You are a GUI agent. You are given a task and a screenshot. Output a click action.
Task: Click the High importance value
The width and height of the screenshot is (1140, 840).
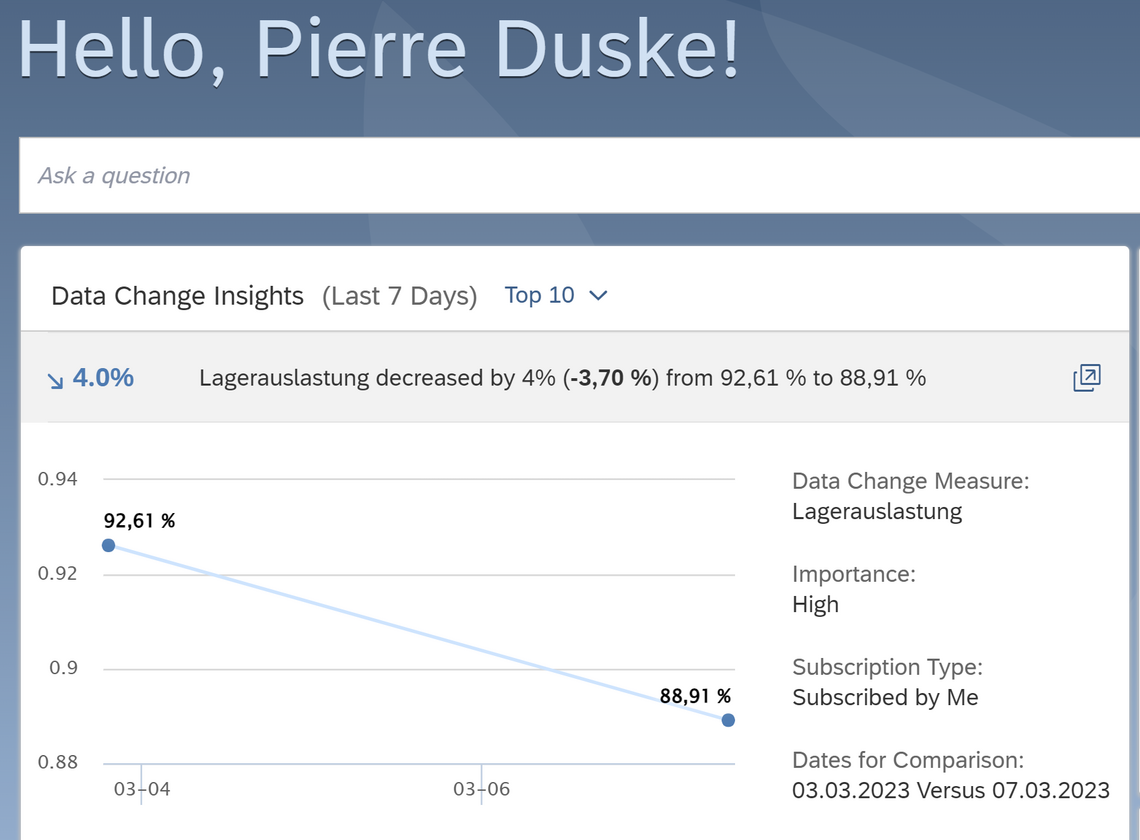[x=815, y=604]
